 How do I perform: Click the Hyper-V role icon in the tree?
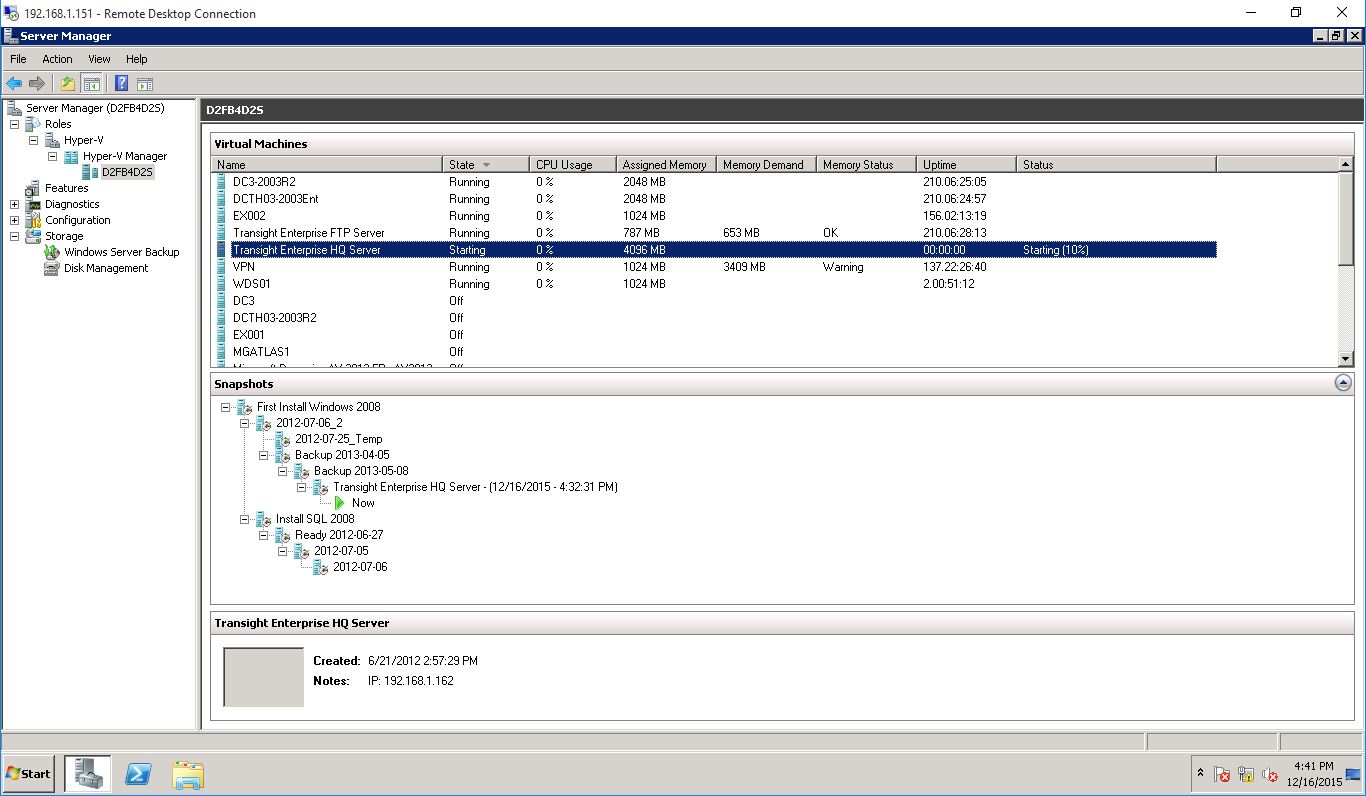click(x=52, y=140)
